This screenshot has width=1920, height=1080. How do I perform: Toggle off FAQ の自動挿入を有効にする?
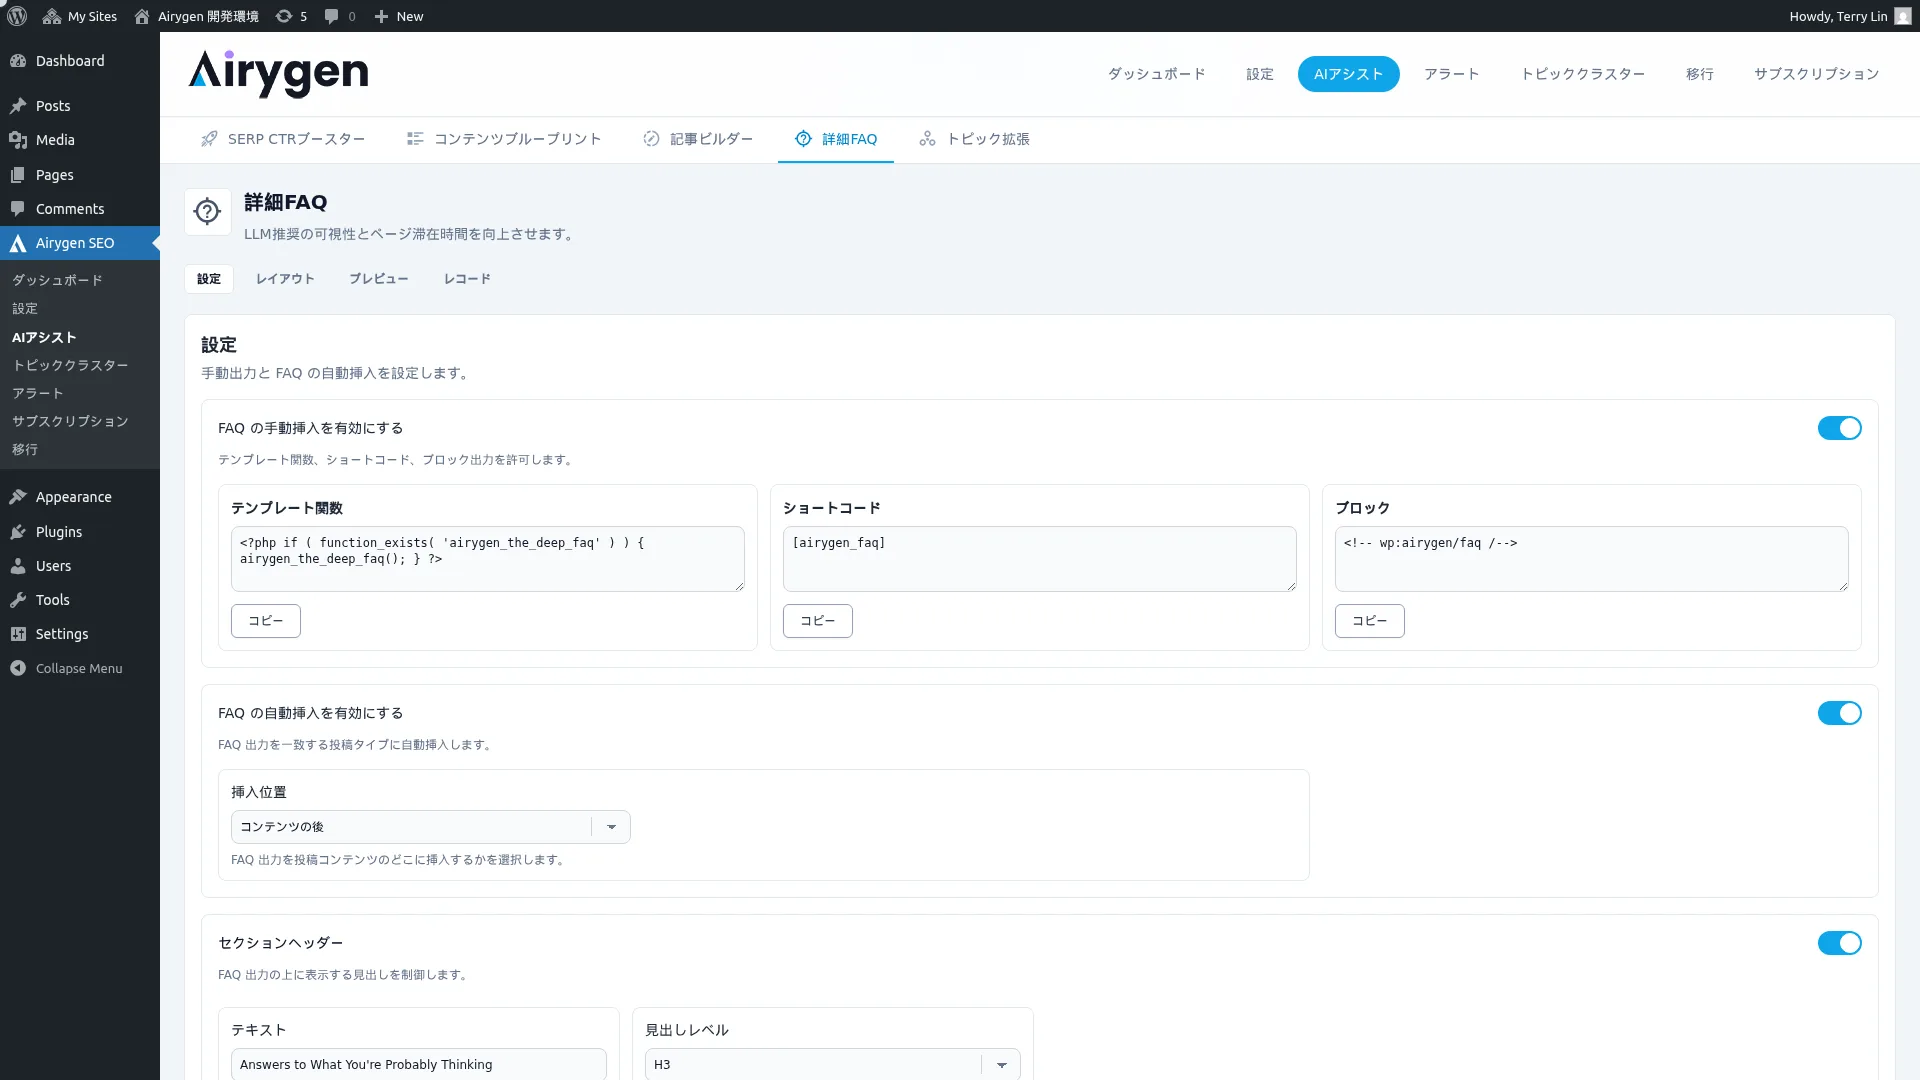point(1839,713)
